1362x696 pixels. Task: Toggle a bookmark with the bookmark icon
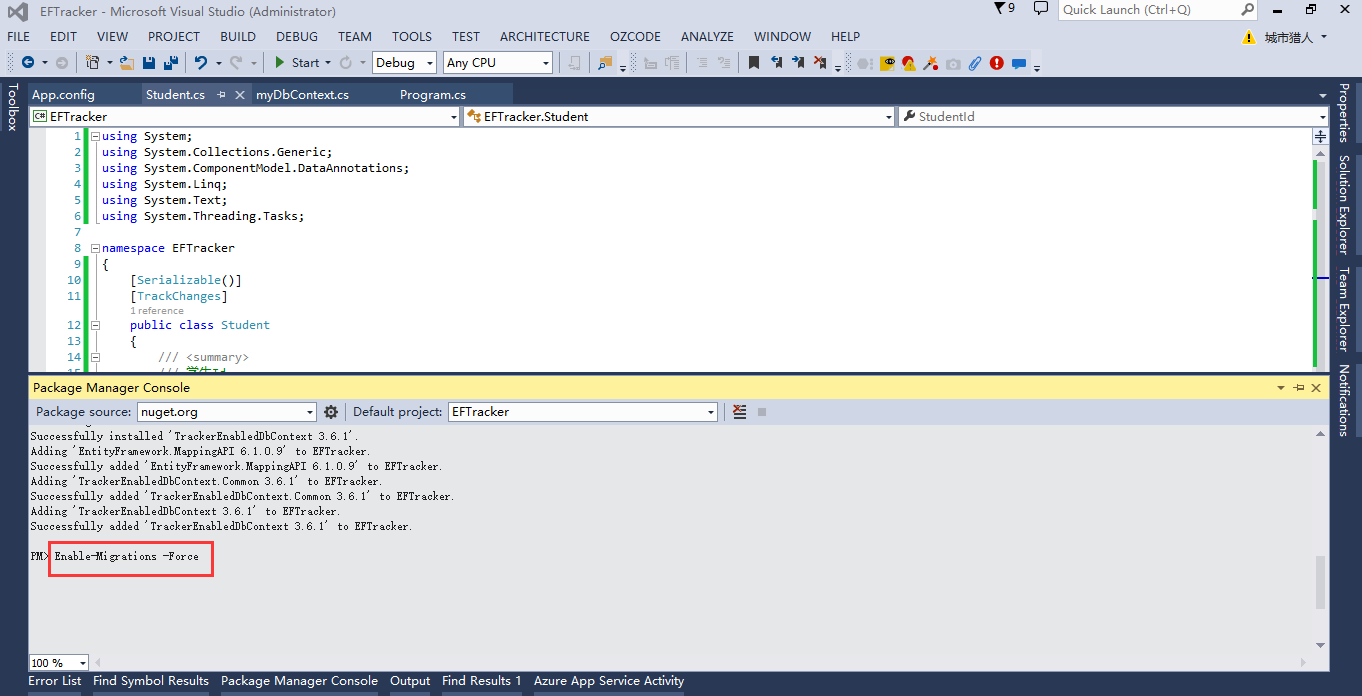754,62
